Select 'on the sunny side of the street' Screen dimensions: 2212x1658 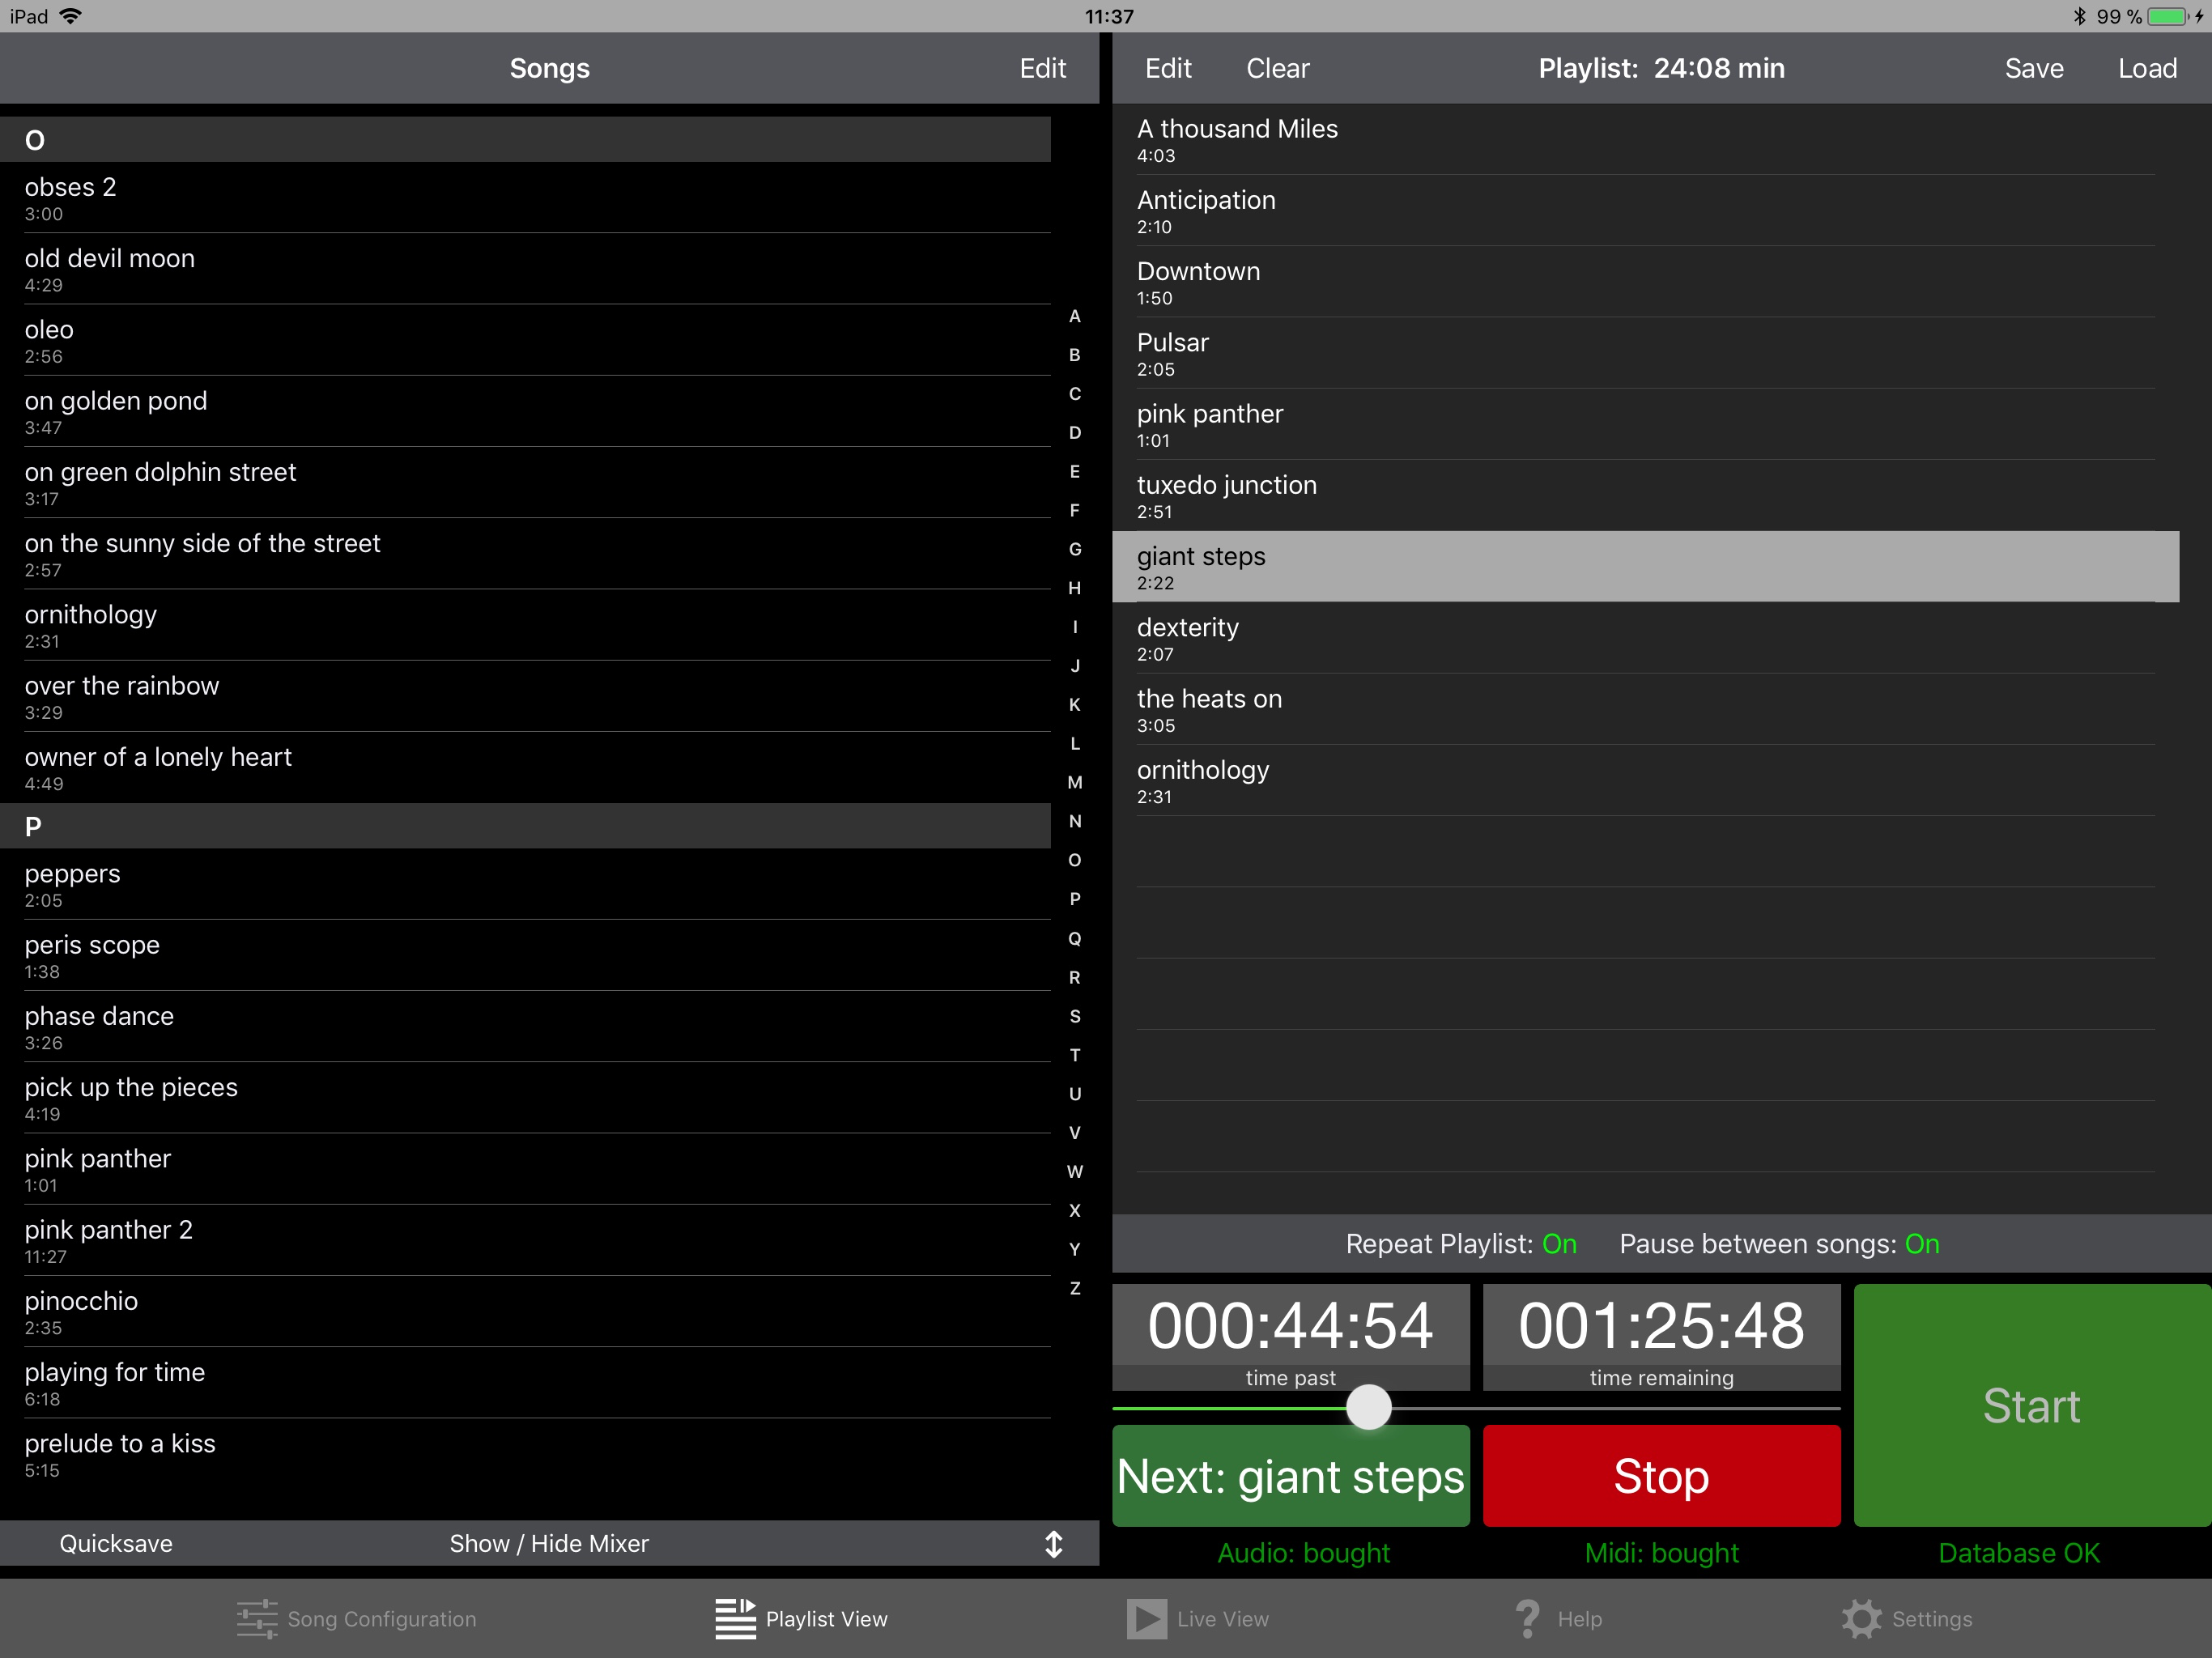pos(525,554)
